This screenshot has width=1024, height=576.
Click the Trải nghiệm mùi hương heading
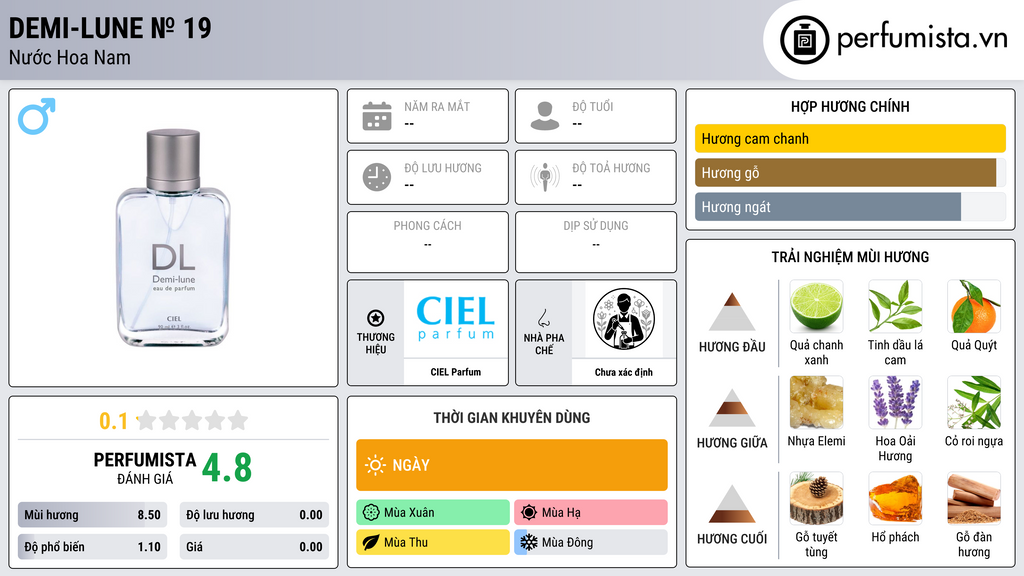point(850,257)
